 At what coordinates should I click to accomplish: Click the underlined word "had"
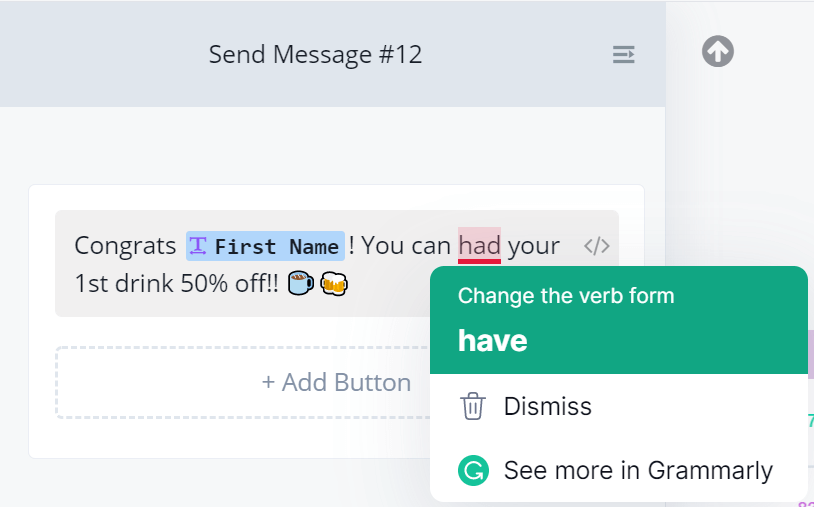(x=479, y=245)
